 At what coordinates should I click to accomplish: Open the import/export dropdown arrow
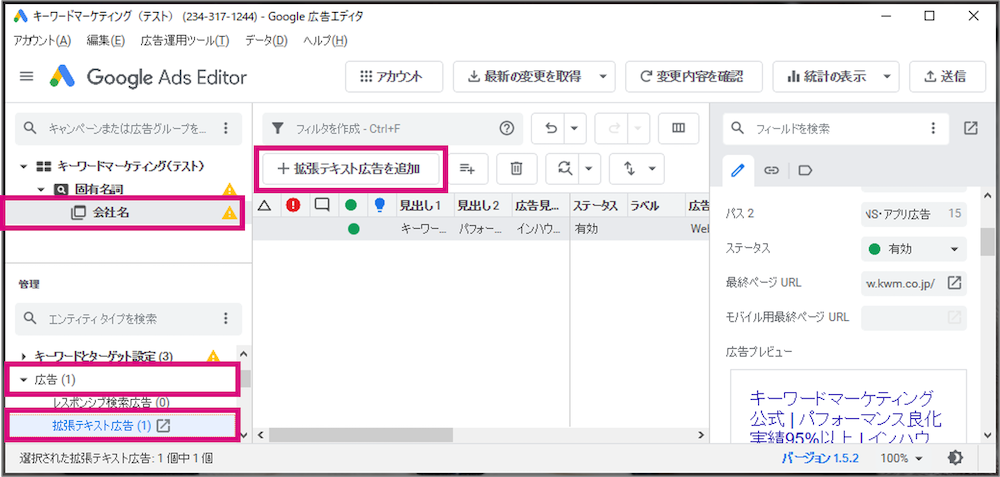pos(652,168)
